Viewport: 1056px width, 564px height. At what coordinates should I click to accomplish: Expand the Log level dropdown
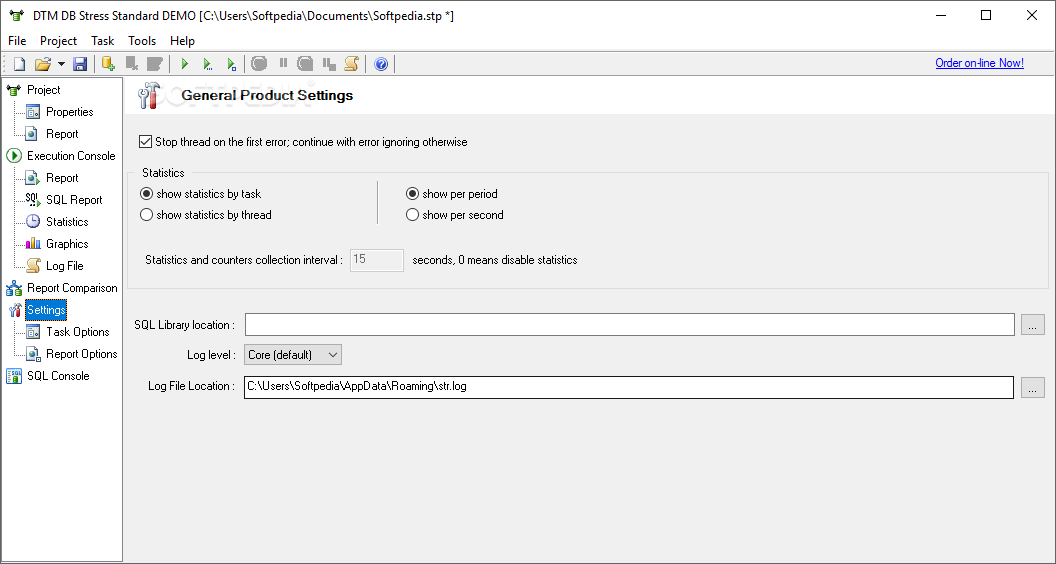293,354
